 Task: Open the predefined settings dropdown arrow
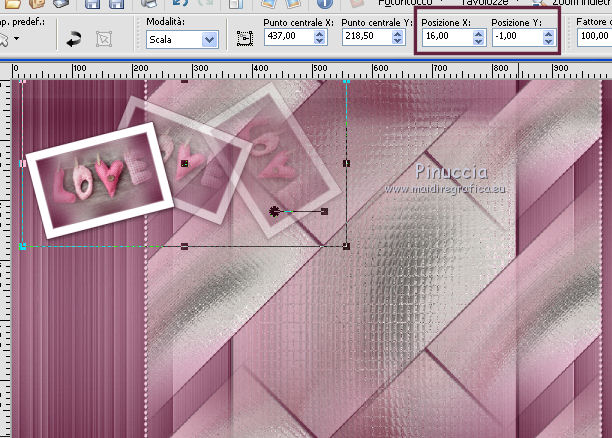[x=16, y=39]
